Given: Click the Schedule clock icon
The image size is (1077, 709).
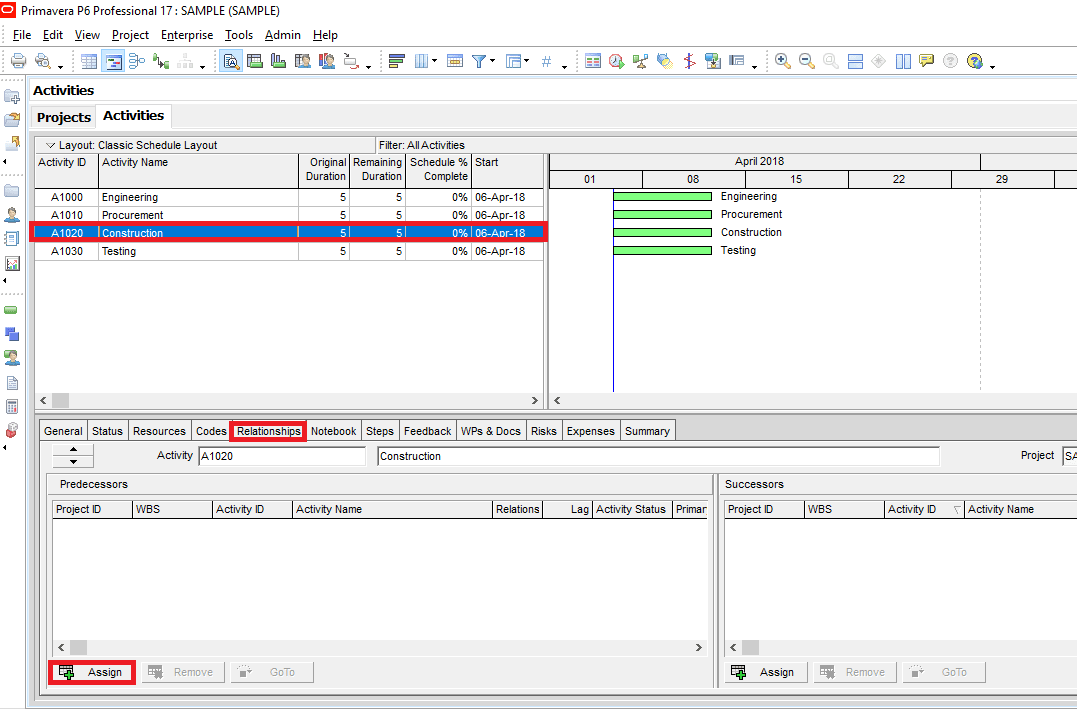Looking at the screenshot, I should coord(616,61).
